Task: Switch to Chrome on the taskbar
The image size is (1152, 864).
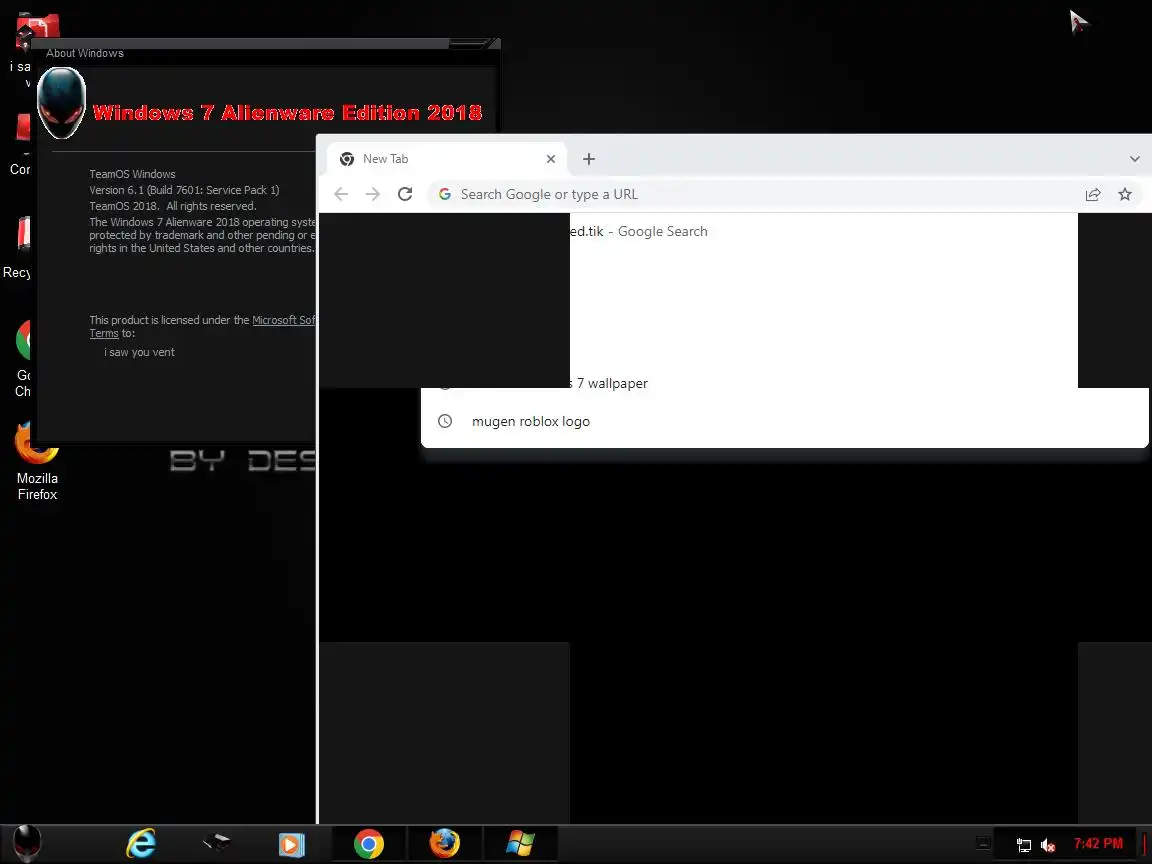Action: 368,844
